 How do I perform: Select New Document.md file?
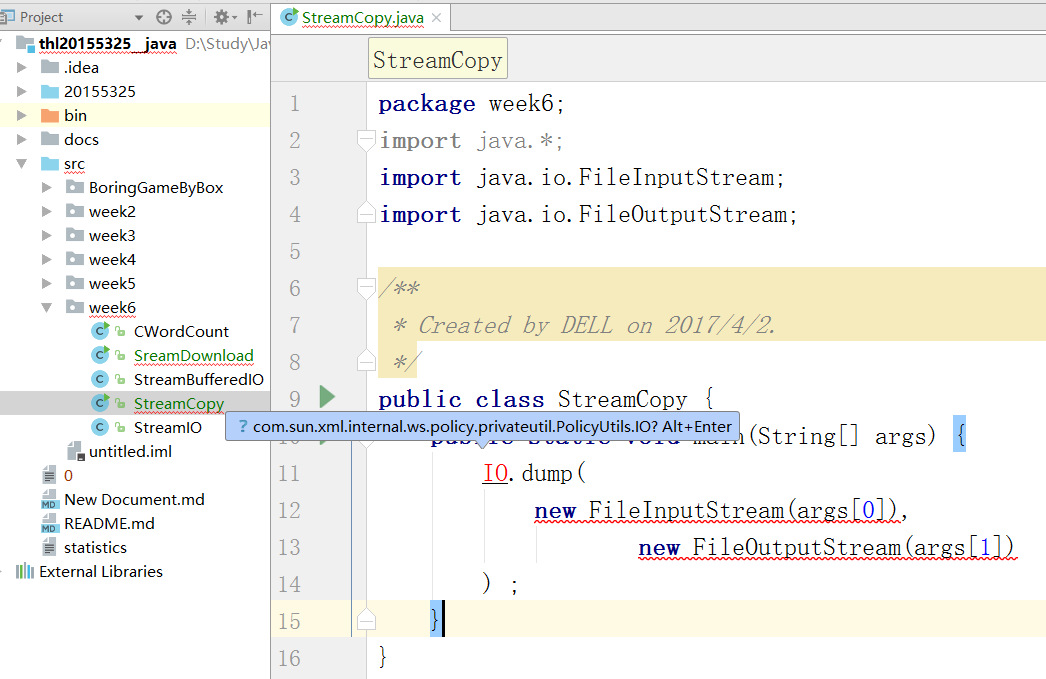134,500
